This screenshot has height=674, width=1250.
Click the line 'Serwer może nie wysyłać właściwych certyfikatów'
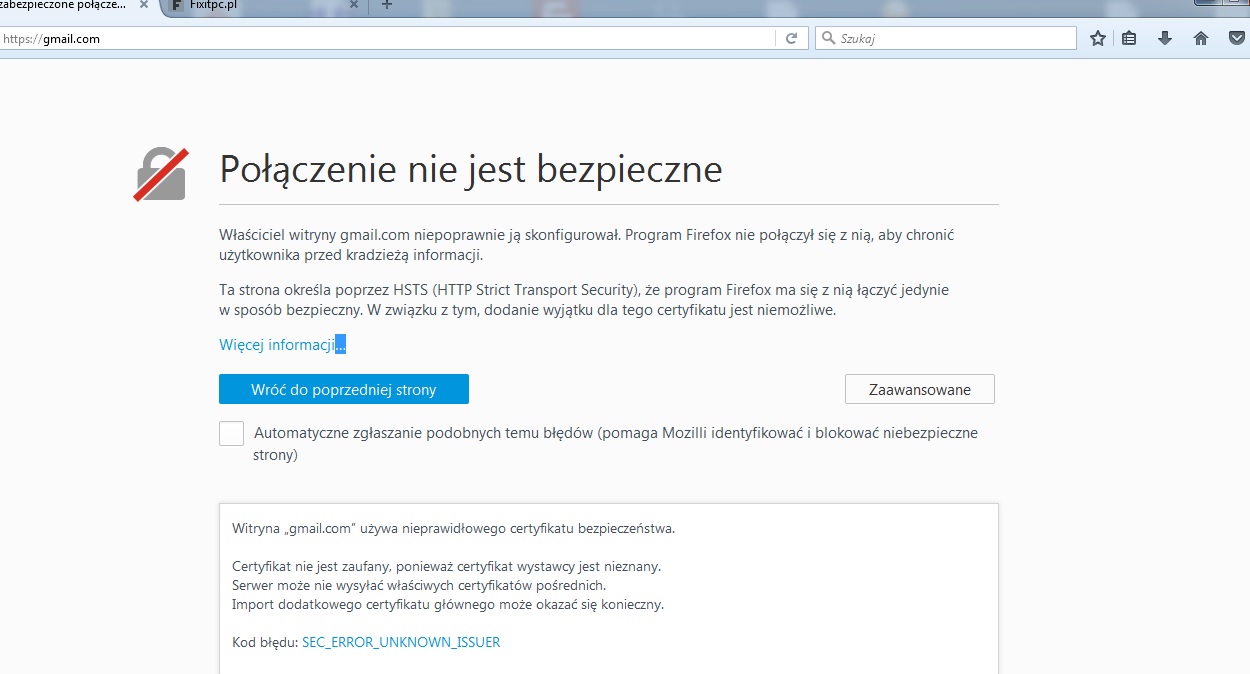click(419, 585)
